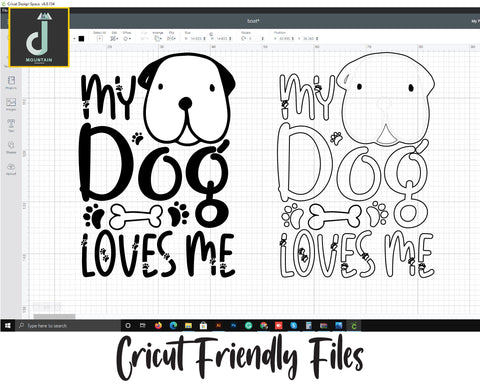This screenshot has height=384, width=480.
Task: Click the Size width input field
Action: pyautogui.click(x=196, y=39)
